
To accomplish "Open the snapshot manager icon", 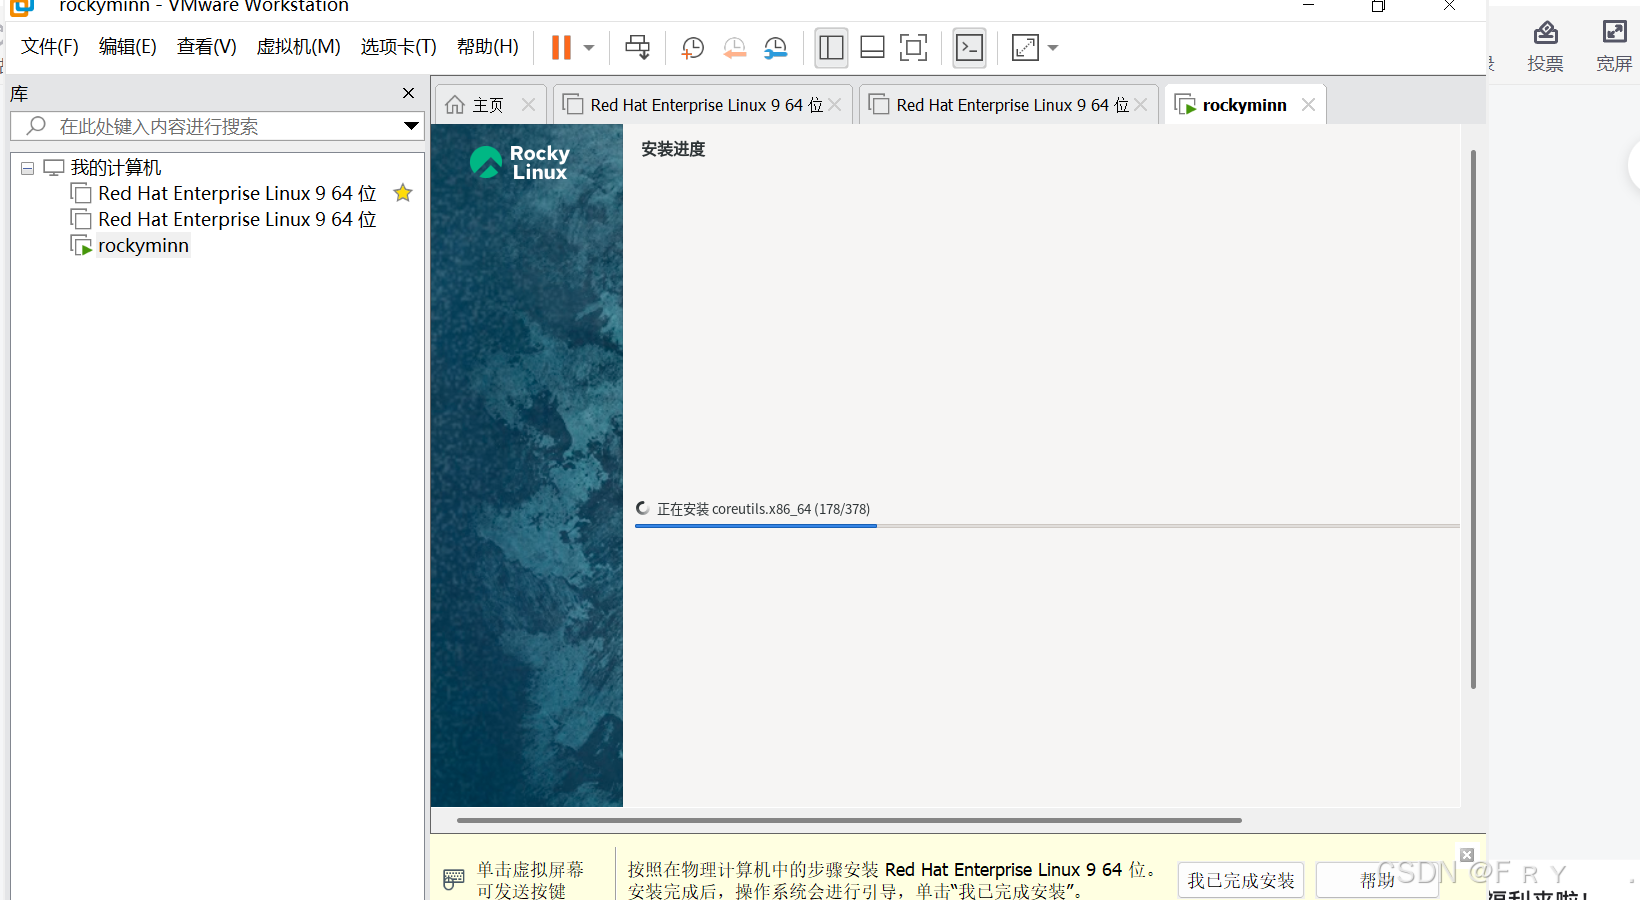I will click(776, 47).
